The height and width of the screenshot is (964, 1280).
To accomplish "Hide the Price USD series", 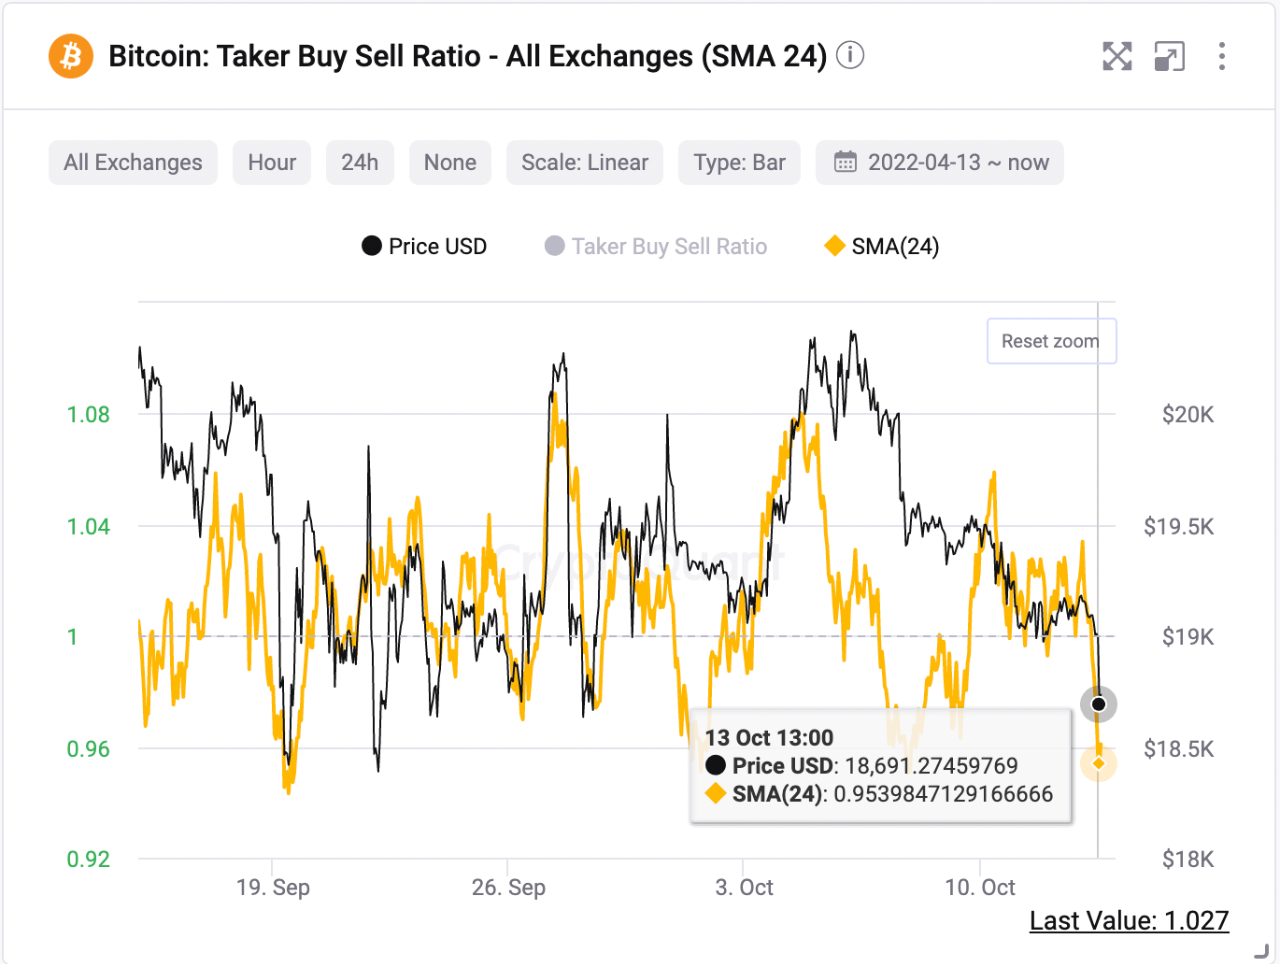I will [x=424, y=246].
